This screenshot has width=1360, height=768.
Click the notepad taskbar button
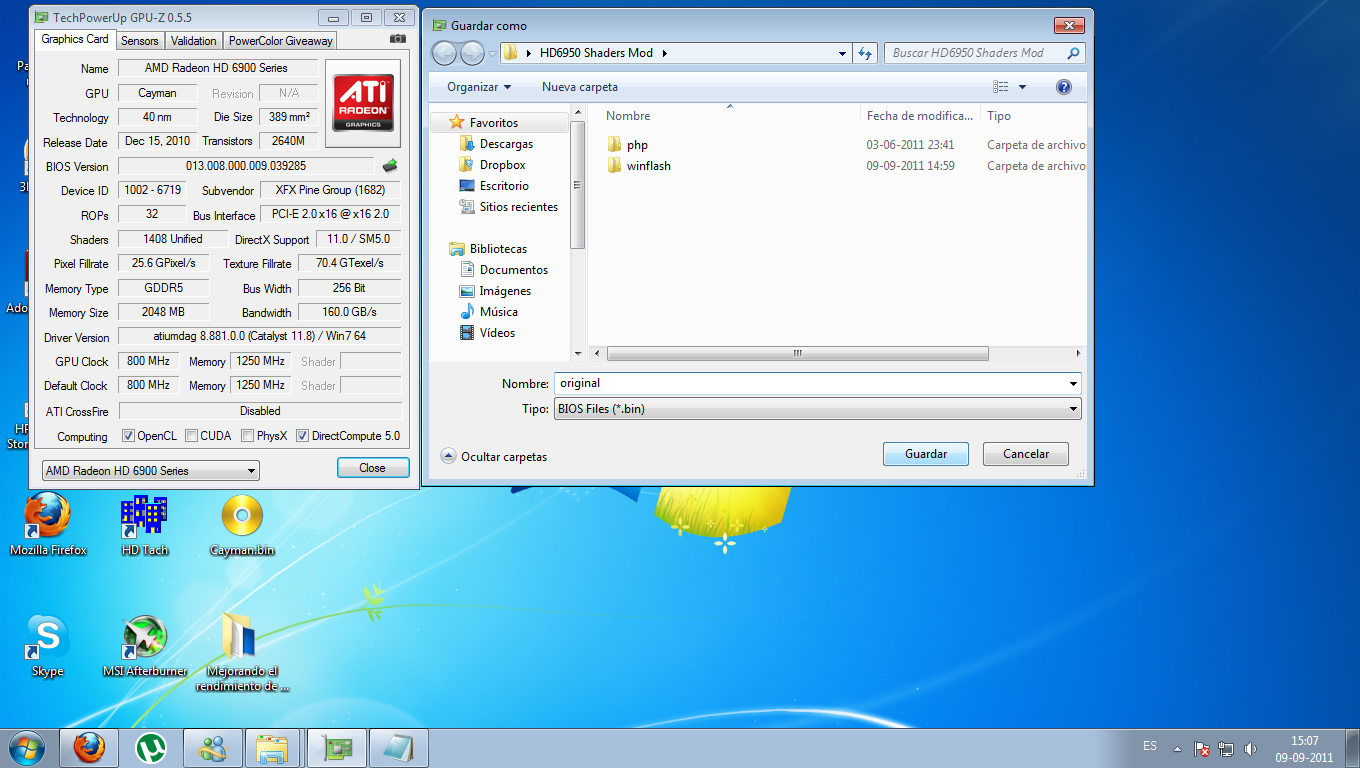tap(399, 747)
